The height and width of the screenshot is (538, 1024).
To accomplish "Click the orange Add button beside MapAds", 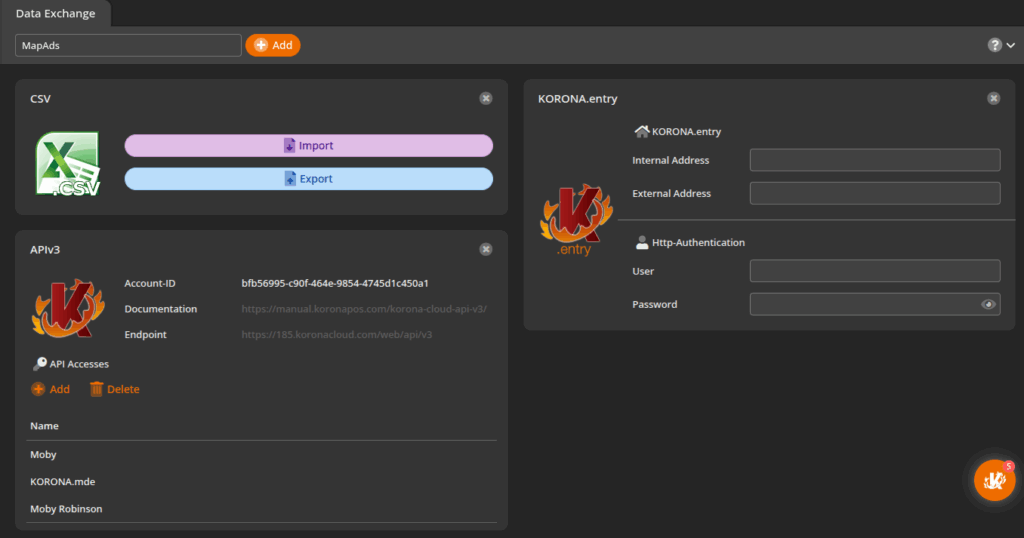I will (x=273, y=45).
